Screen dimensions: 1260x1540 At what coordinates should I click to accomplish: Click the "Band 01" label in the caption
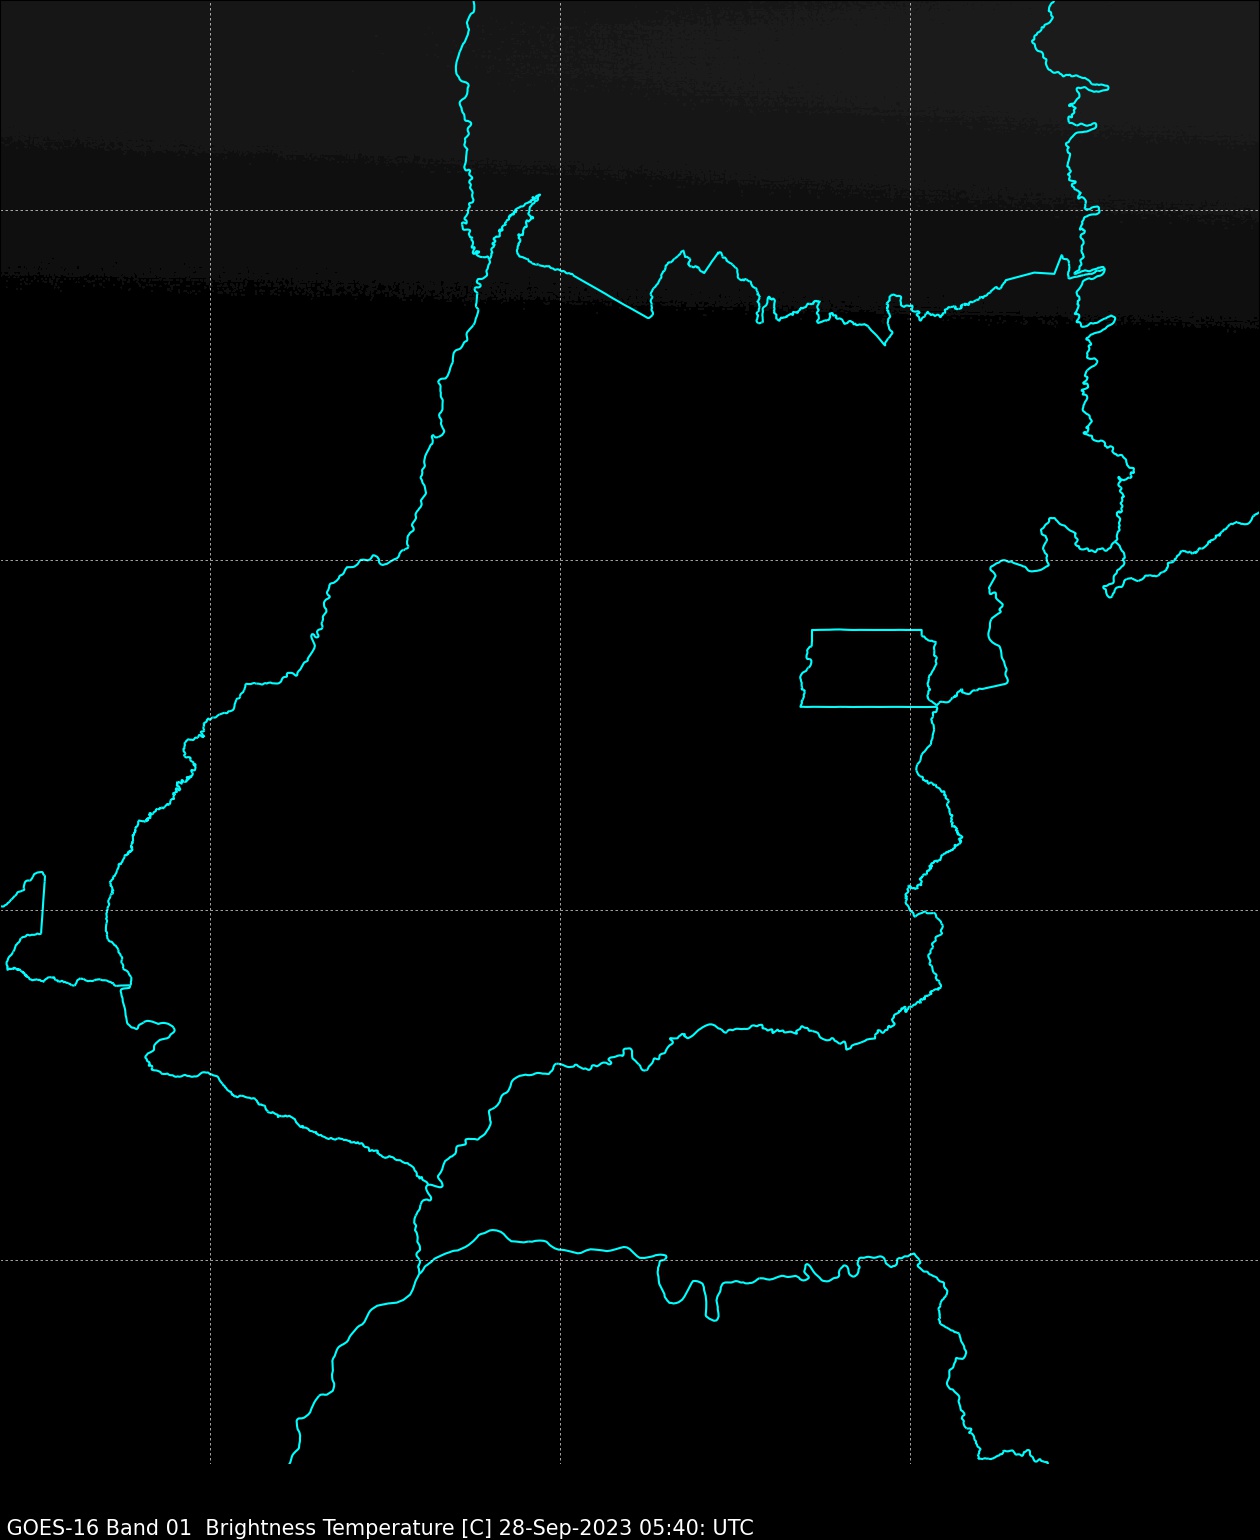pyautogui.click(x=148, y=1527)
